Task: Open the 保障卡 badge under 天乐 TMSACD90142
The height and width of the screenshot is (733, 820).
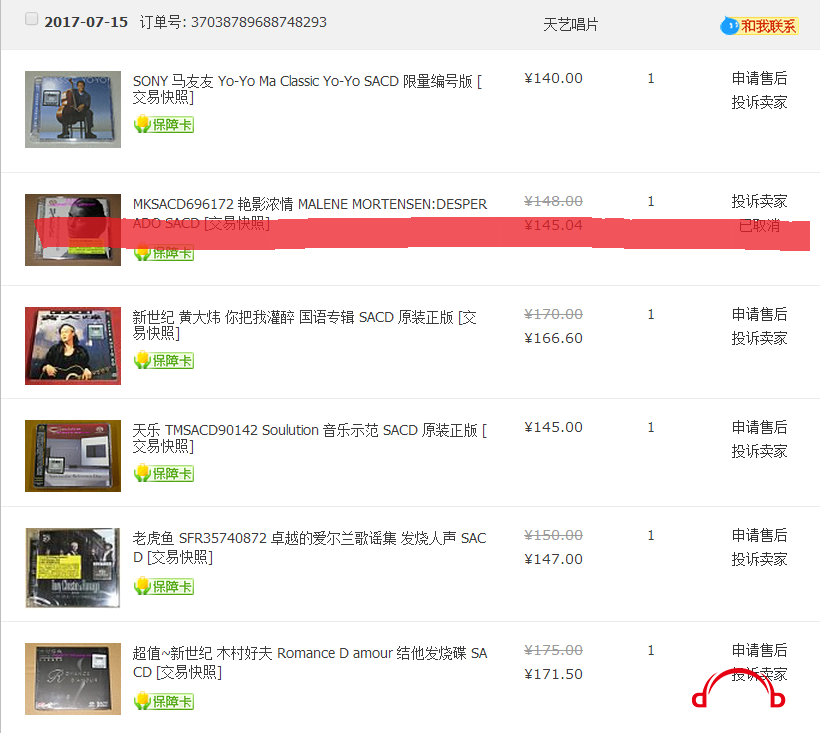Action: pos(164,473)
